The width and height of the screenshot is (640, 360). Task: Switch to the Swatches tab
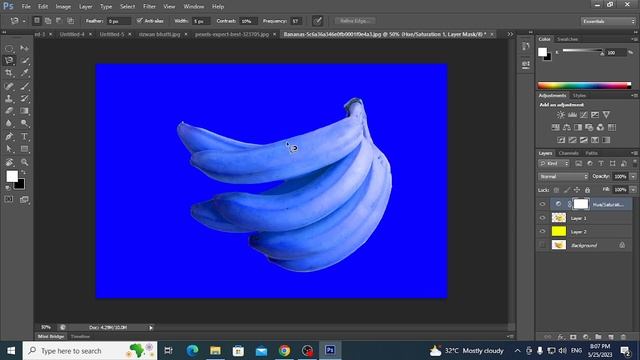567,39
